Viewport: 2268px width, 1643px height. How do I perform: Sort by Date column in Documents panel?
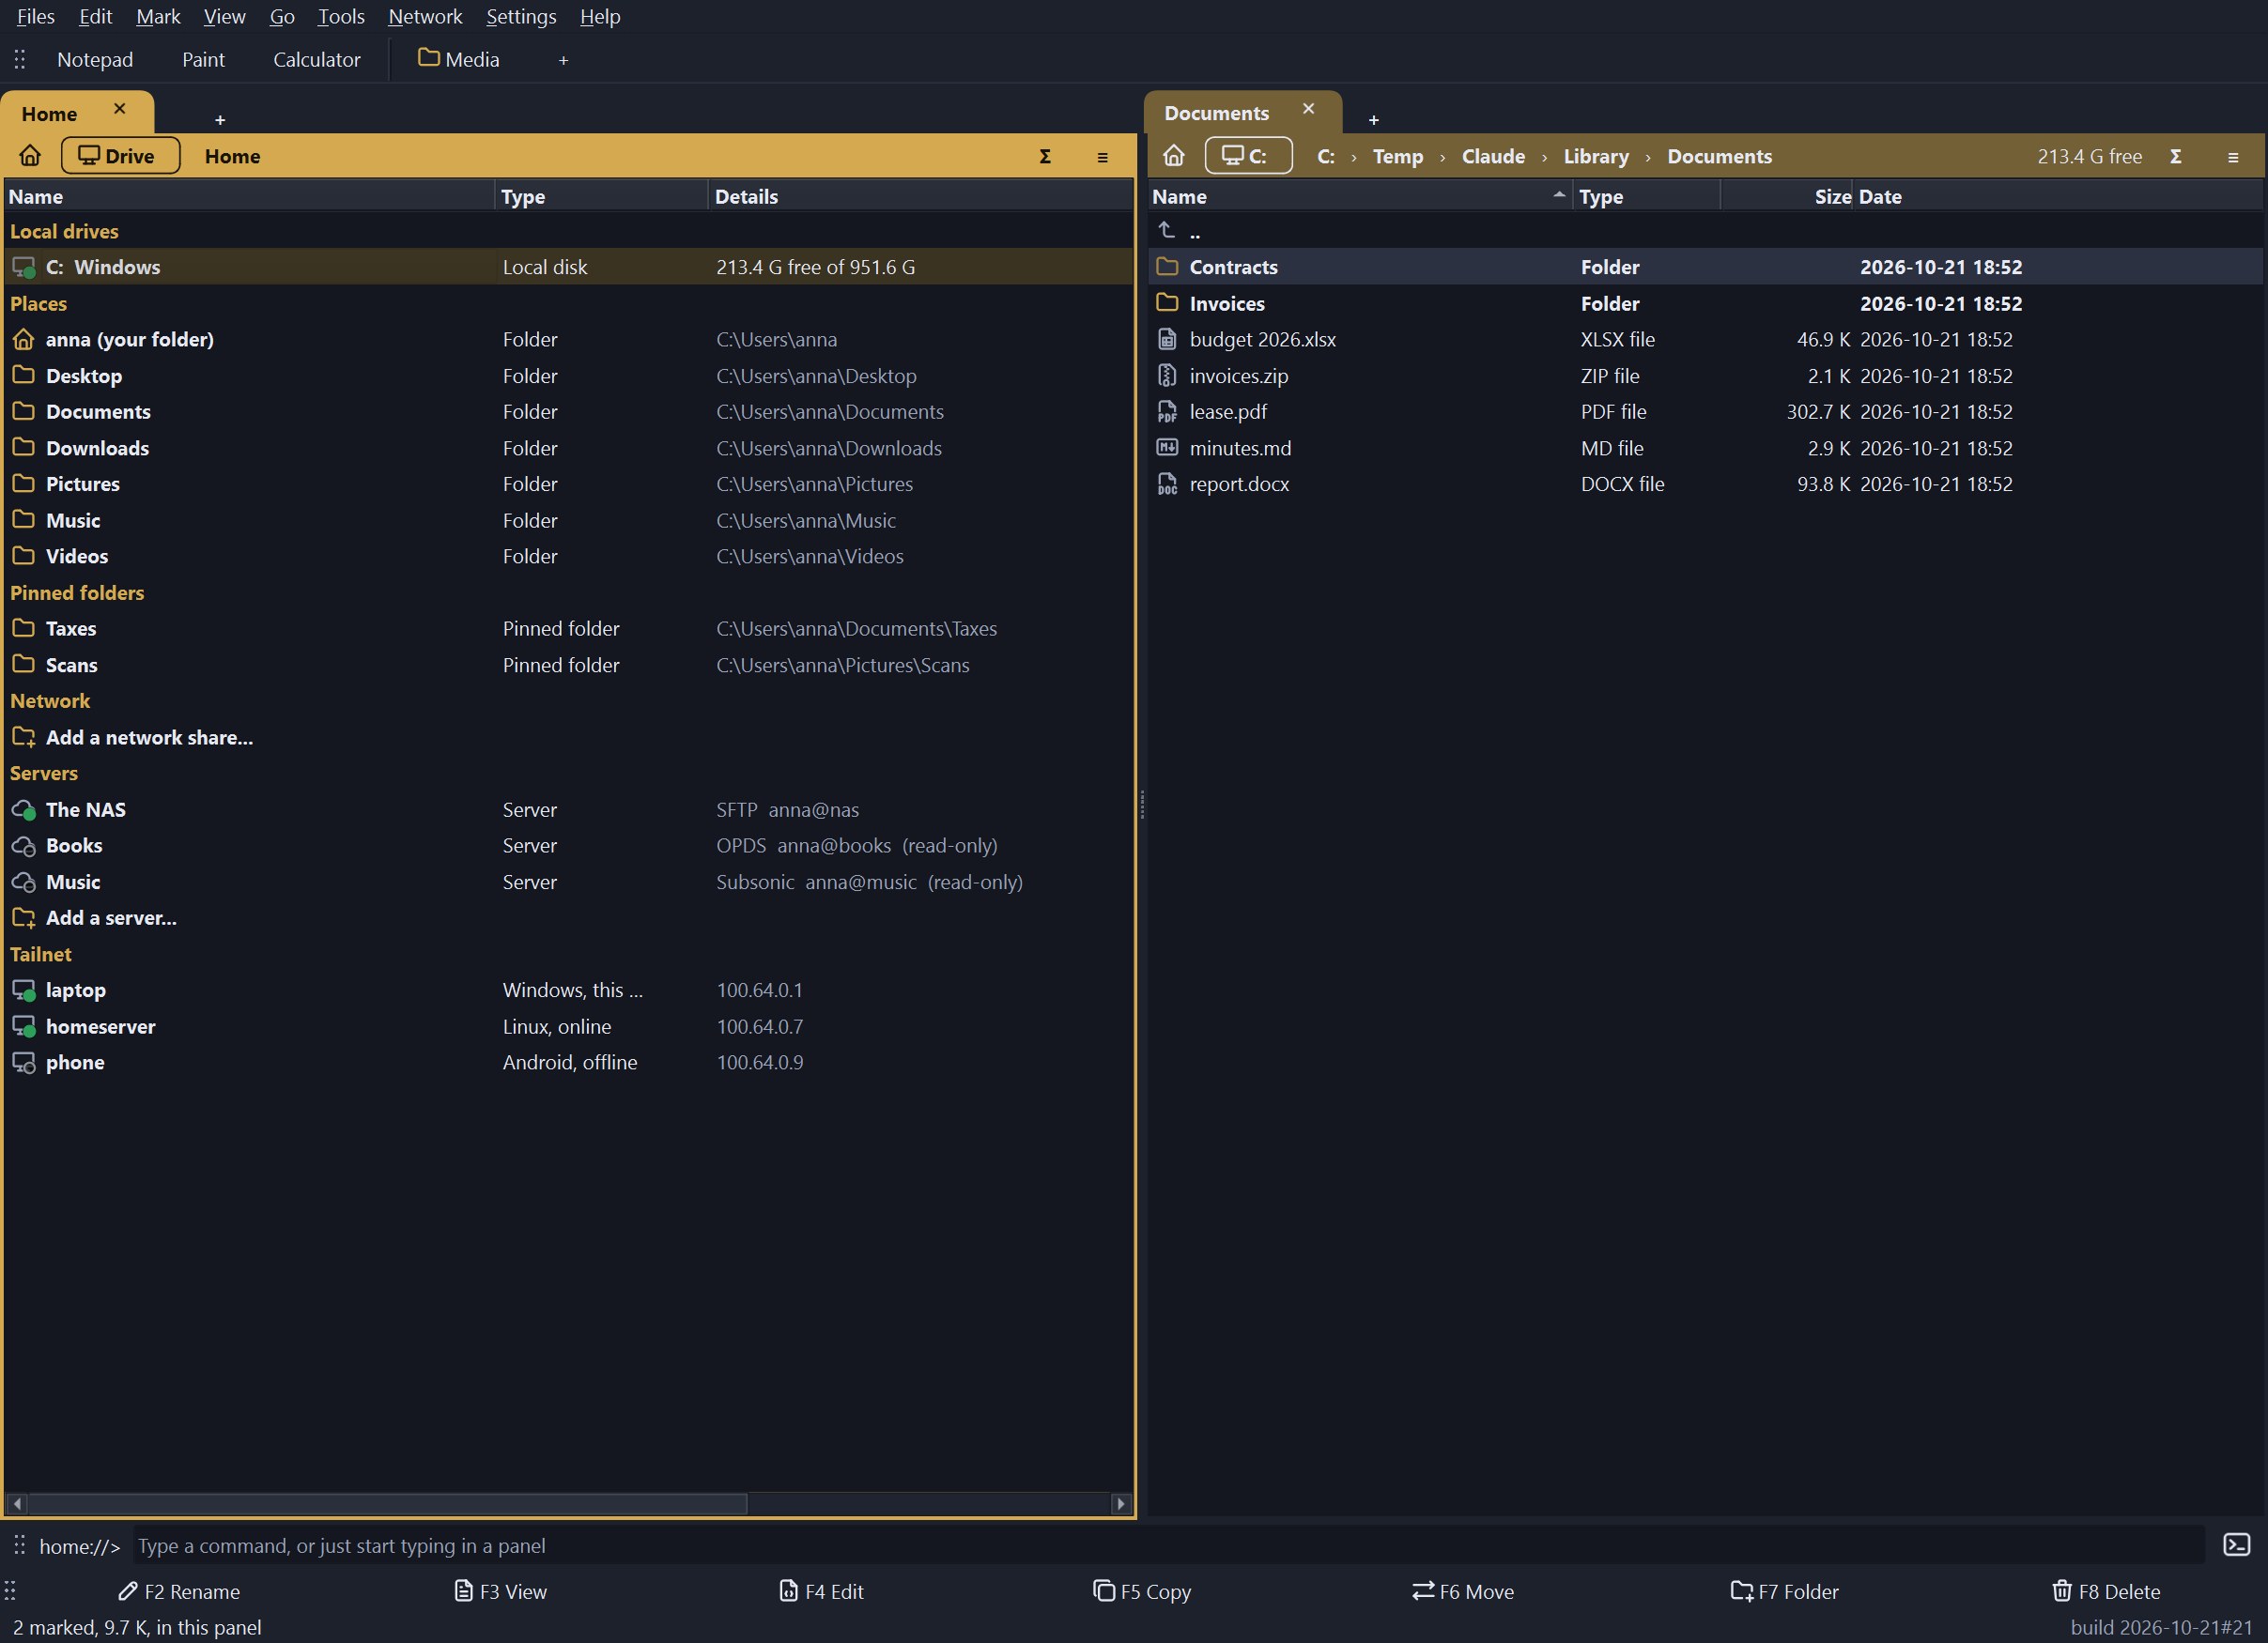[x=2058, y=196]
